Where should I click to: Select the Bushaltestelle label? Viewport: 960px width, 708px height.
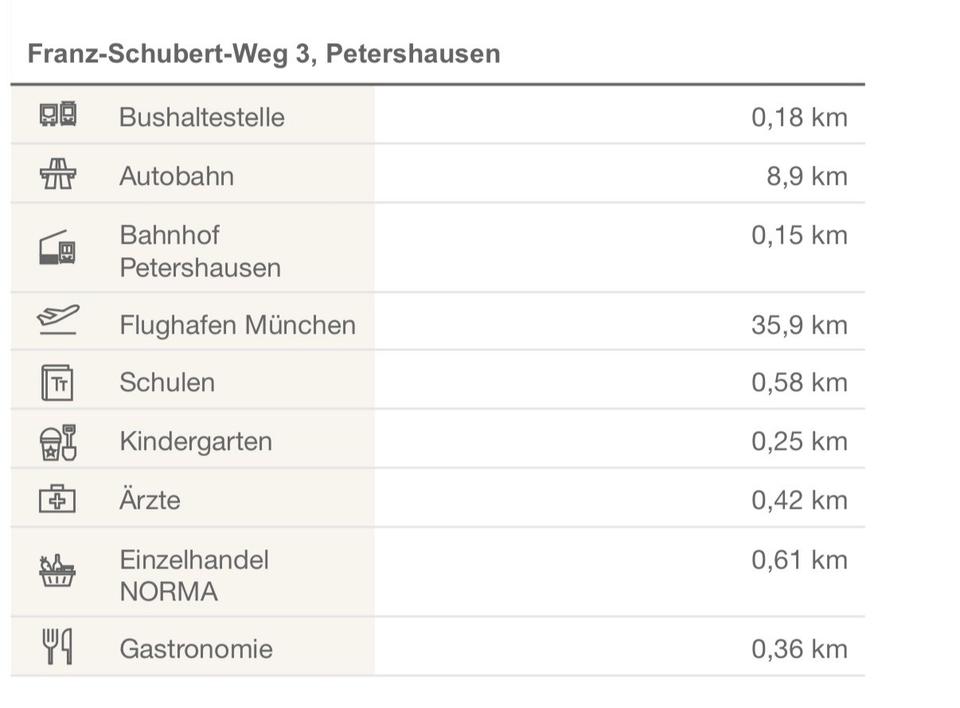coord(201,117)
